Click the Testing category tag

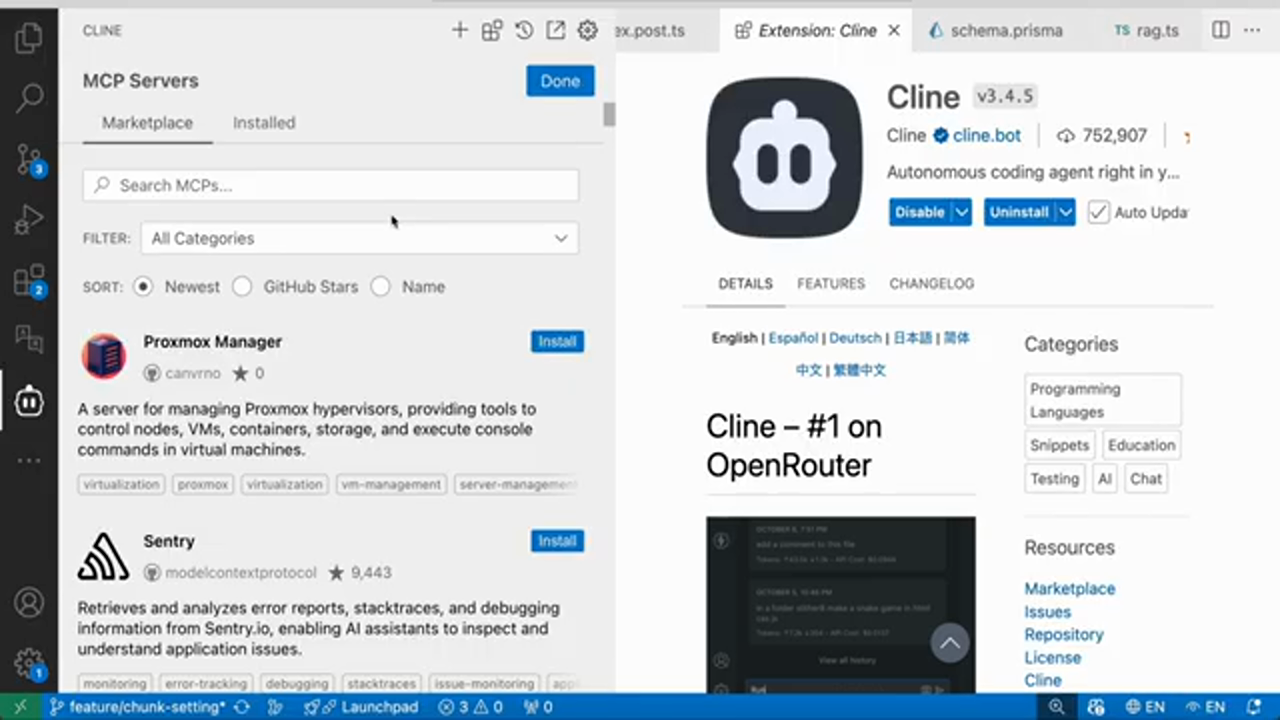tap(1055, 479)
